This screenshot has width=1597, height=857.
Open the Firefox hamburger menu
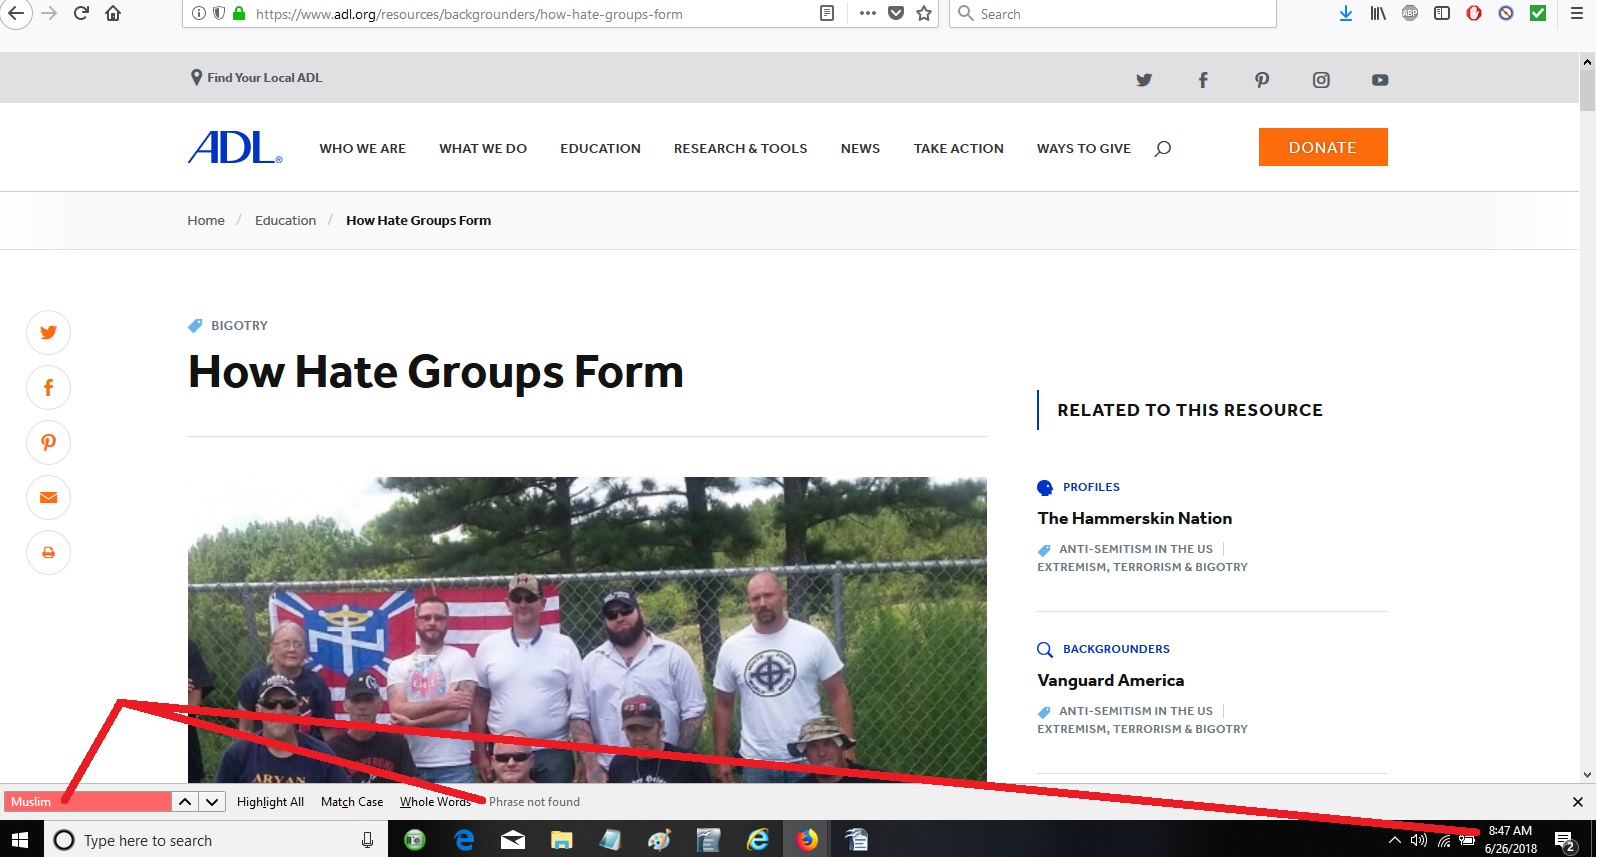point(1577,13)
